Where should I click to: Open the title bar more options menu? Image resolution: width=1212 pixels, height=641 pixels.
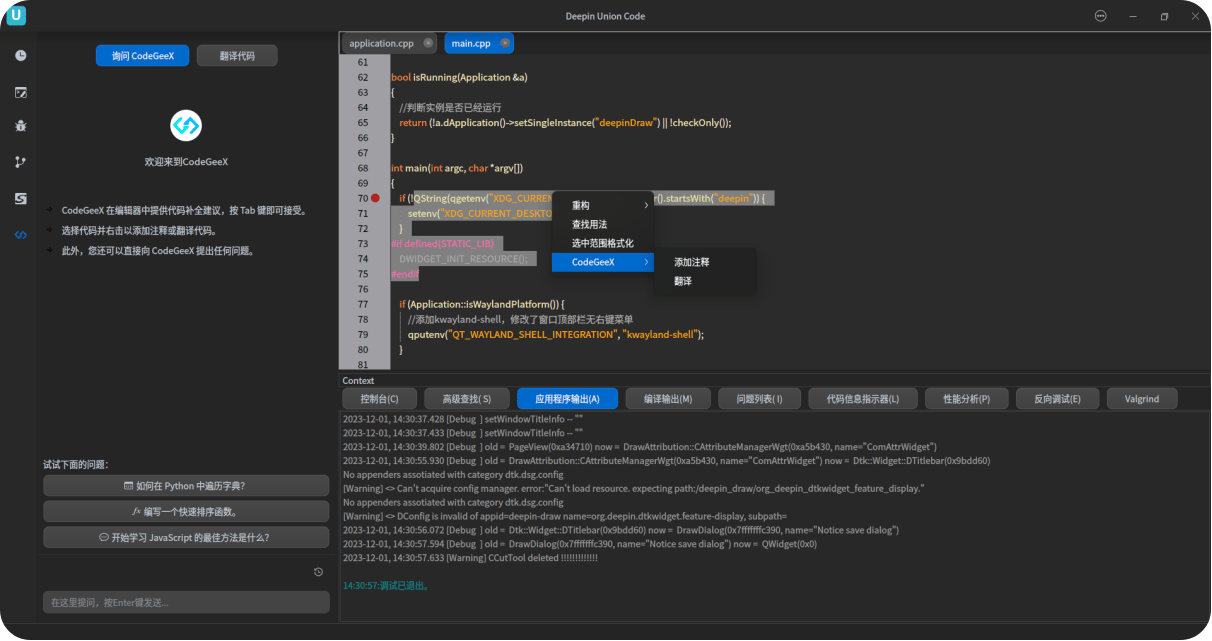coord(1101,16)
